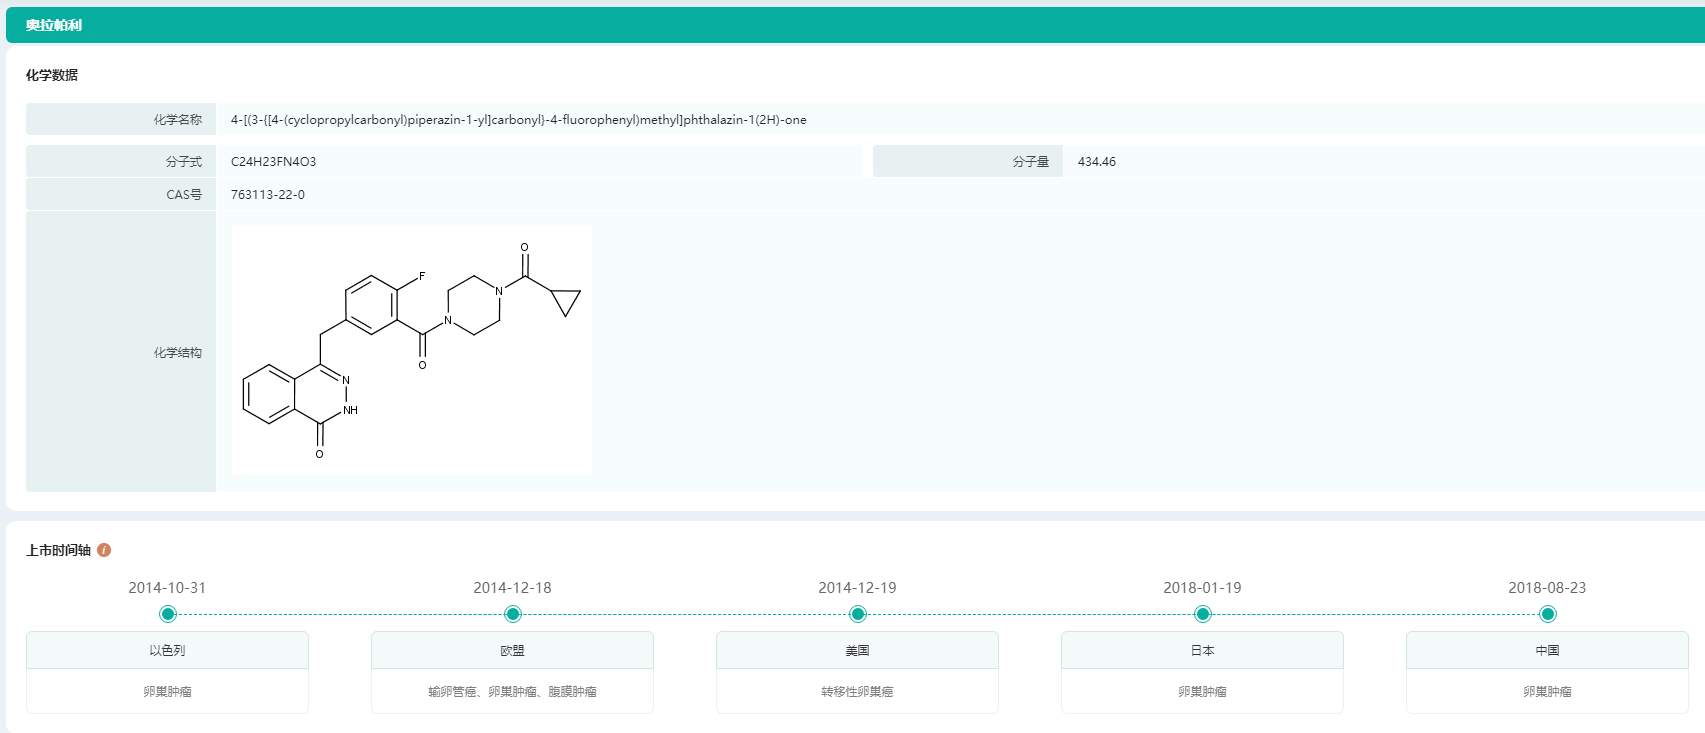This screenshot has width=1705, height=733.
Task: Click 转移性卵巢癌 indication under 美国
Action: coord(857,692)
